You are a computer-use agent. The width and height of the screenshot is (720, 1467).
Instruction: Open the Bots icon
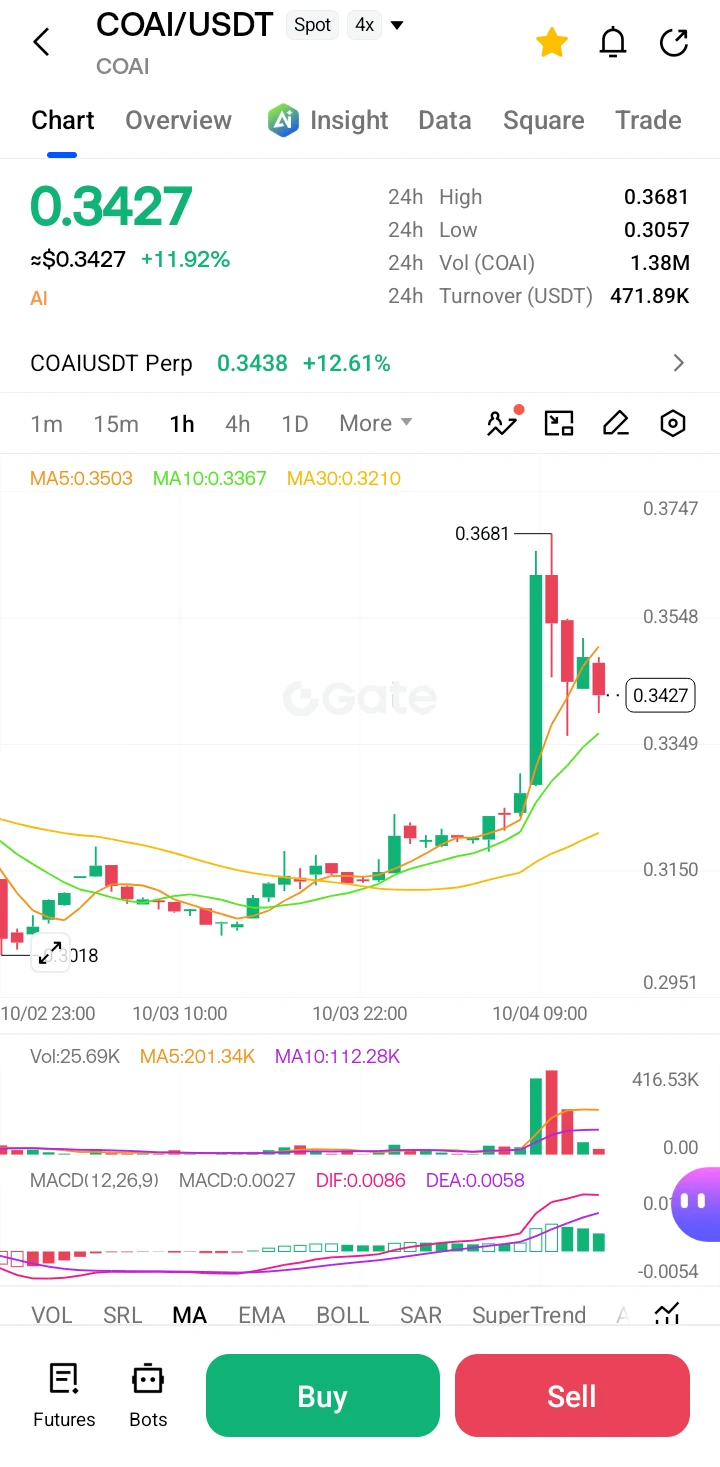pos(148,1395)
